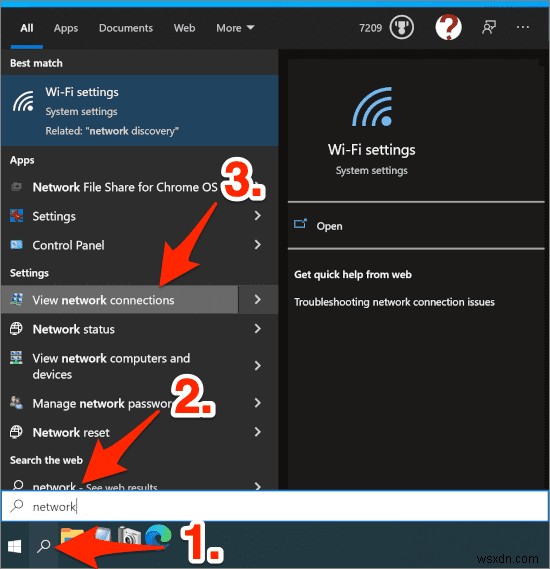Switch to the Web tab
Screen dimensions: 550x569
184,28
